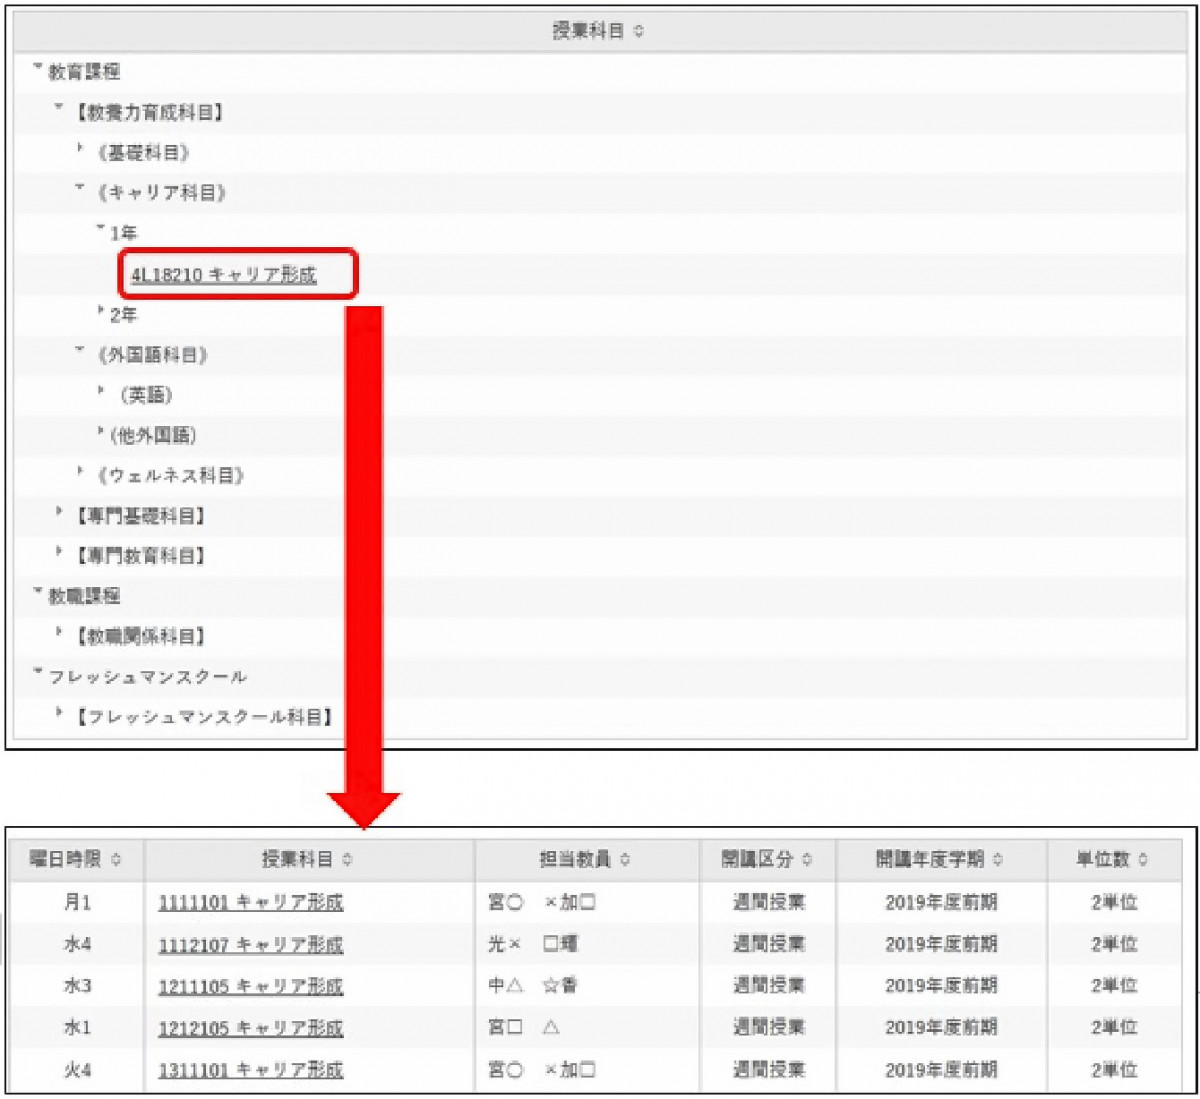The image size is (1200, 1099).
Task: Sort by 担当教員 column
Action: tap(585, 859)
